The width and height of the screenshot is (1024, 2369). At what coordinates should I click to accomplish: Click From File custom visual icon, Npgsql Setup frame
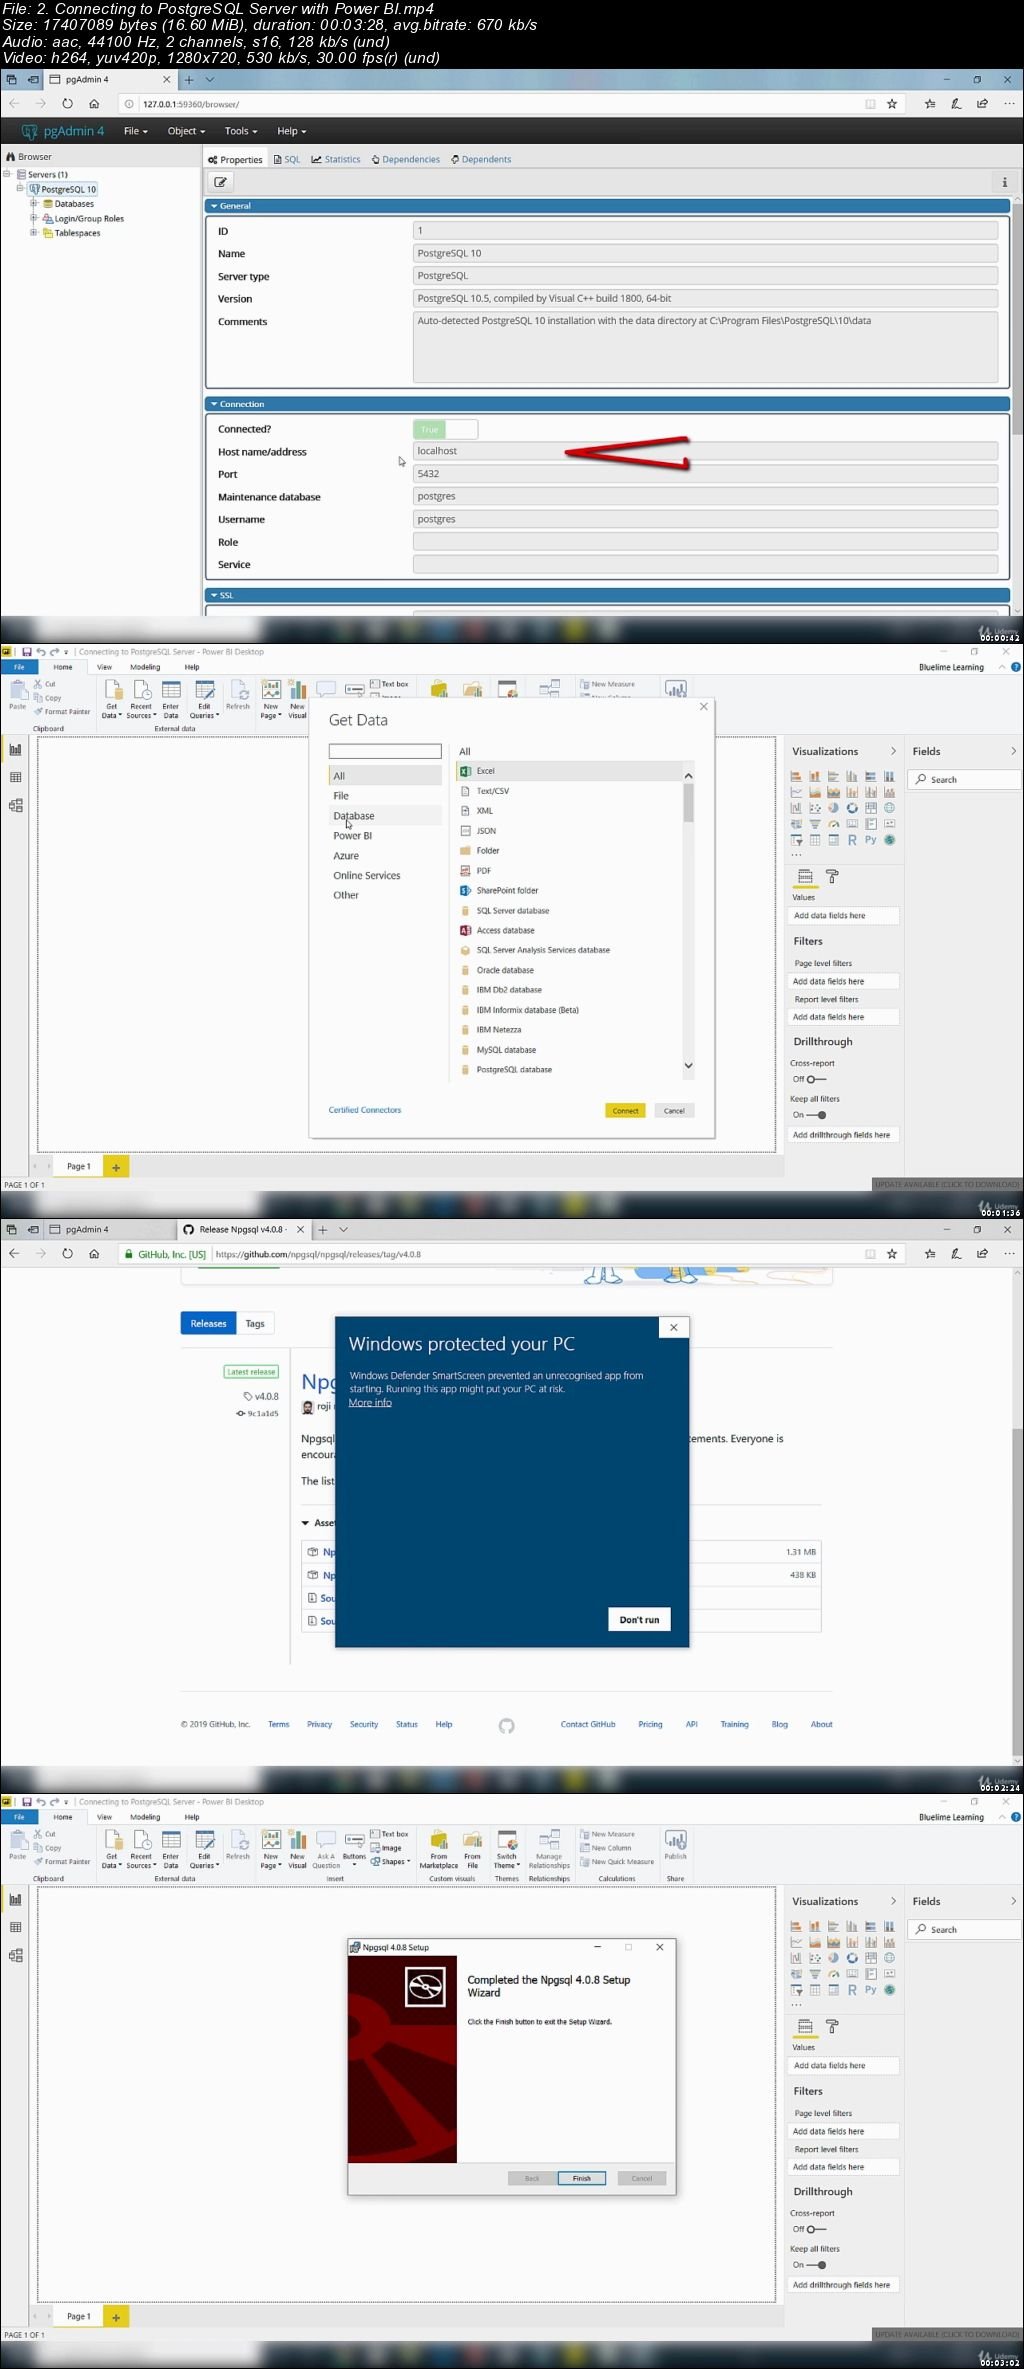point(473,1840)
